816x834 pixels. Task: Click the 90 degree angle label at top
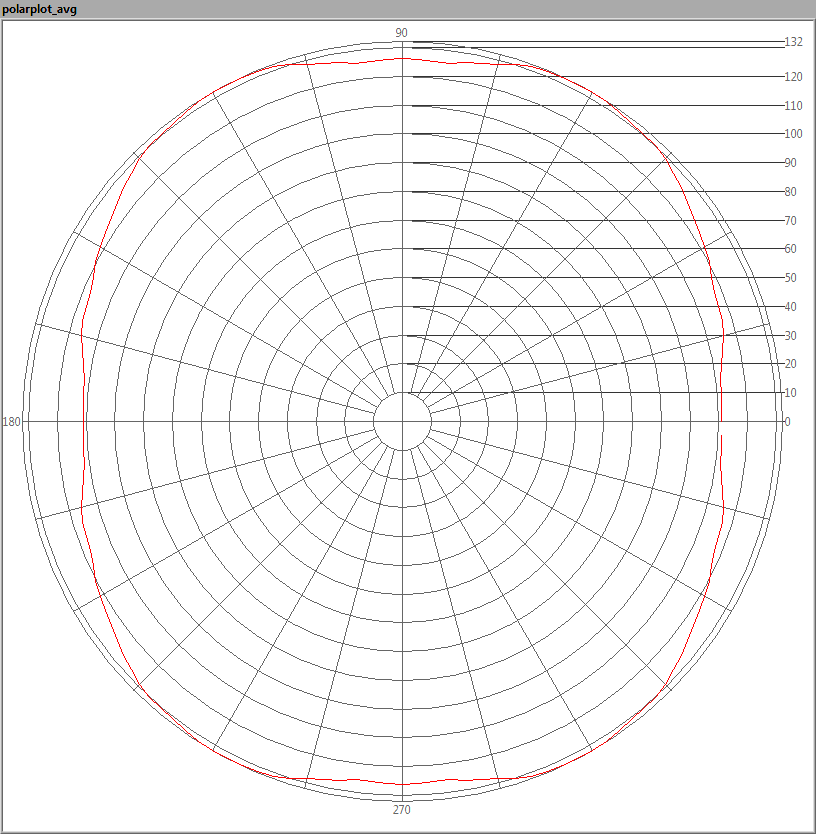point(401,33)
